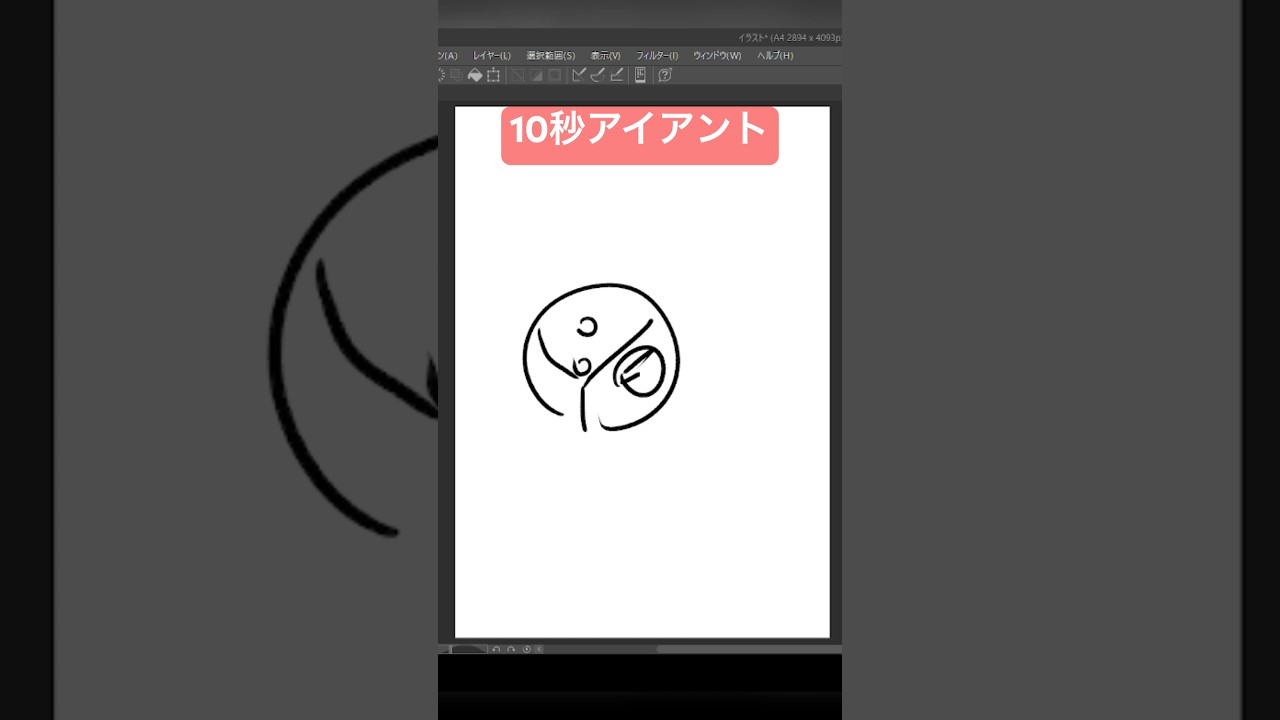Open the 表示(V) menu
Image resolution: width=1280 pixels, height=720 pixels.
(605, 55)
